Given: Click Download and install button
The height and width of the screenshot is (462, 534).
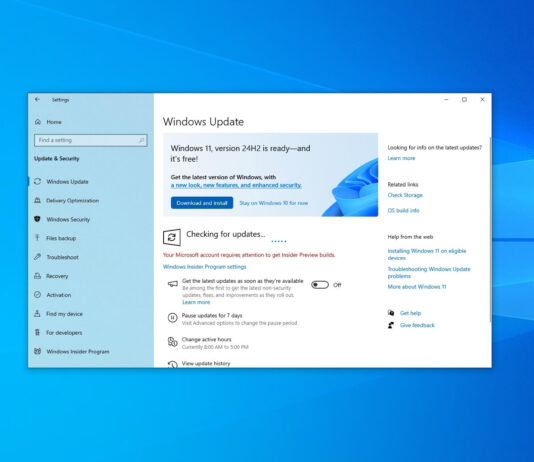Looking at the screenshot, I should pyautogui.click(x=202, y=203).
